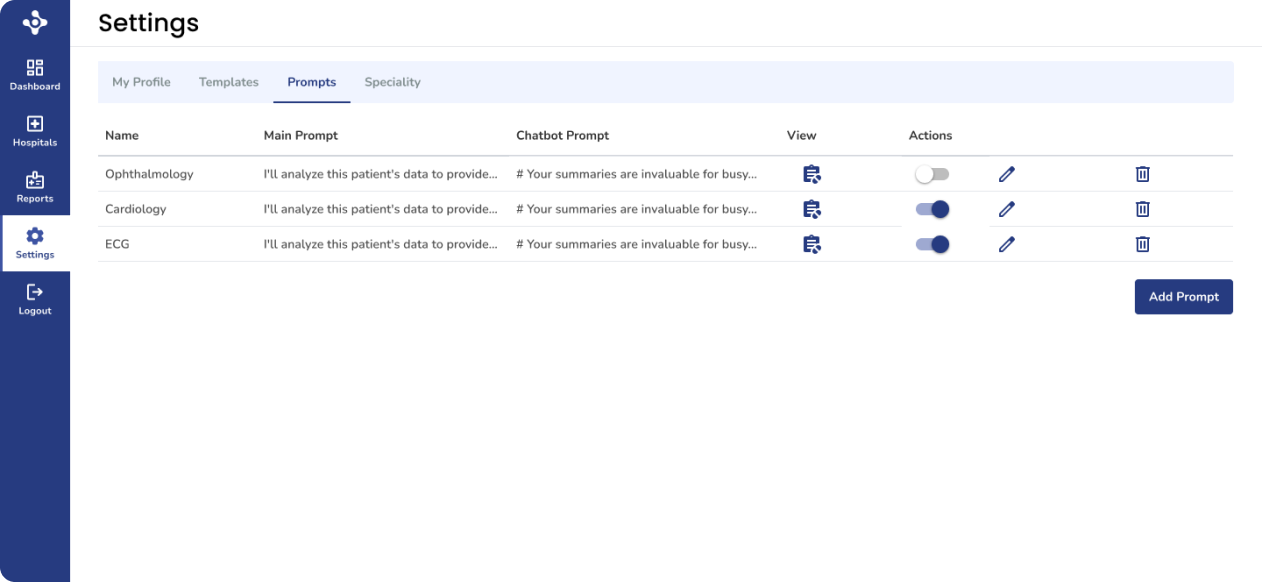Click the view icon for ECG
Screen dimensions: 1262x582
tap(811, 244)
